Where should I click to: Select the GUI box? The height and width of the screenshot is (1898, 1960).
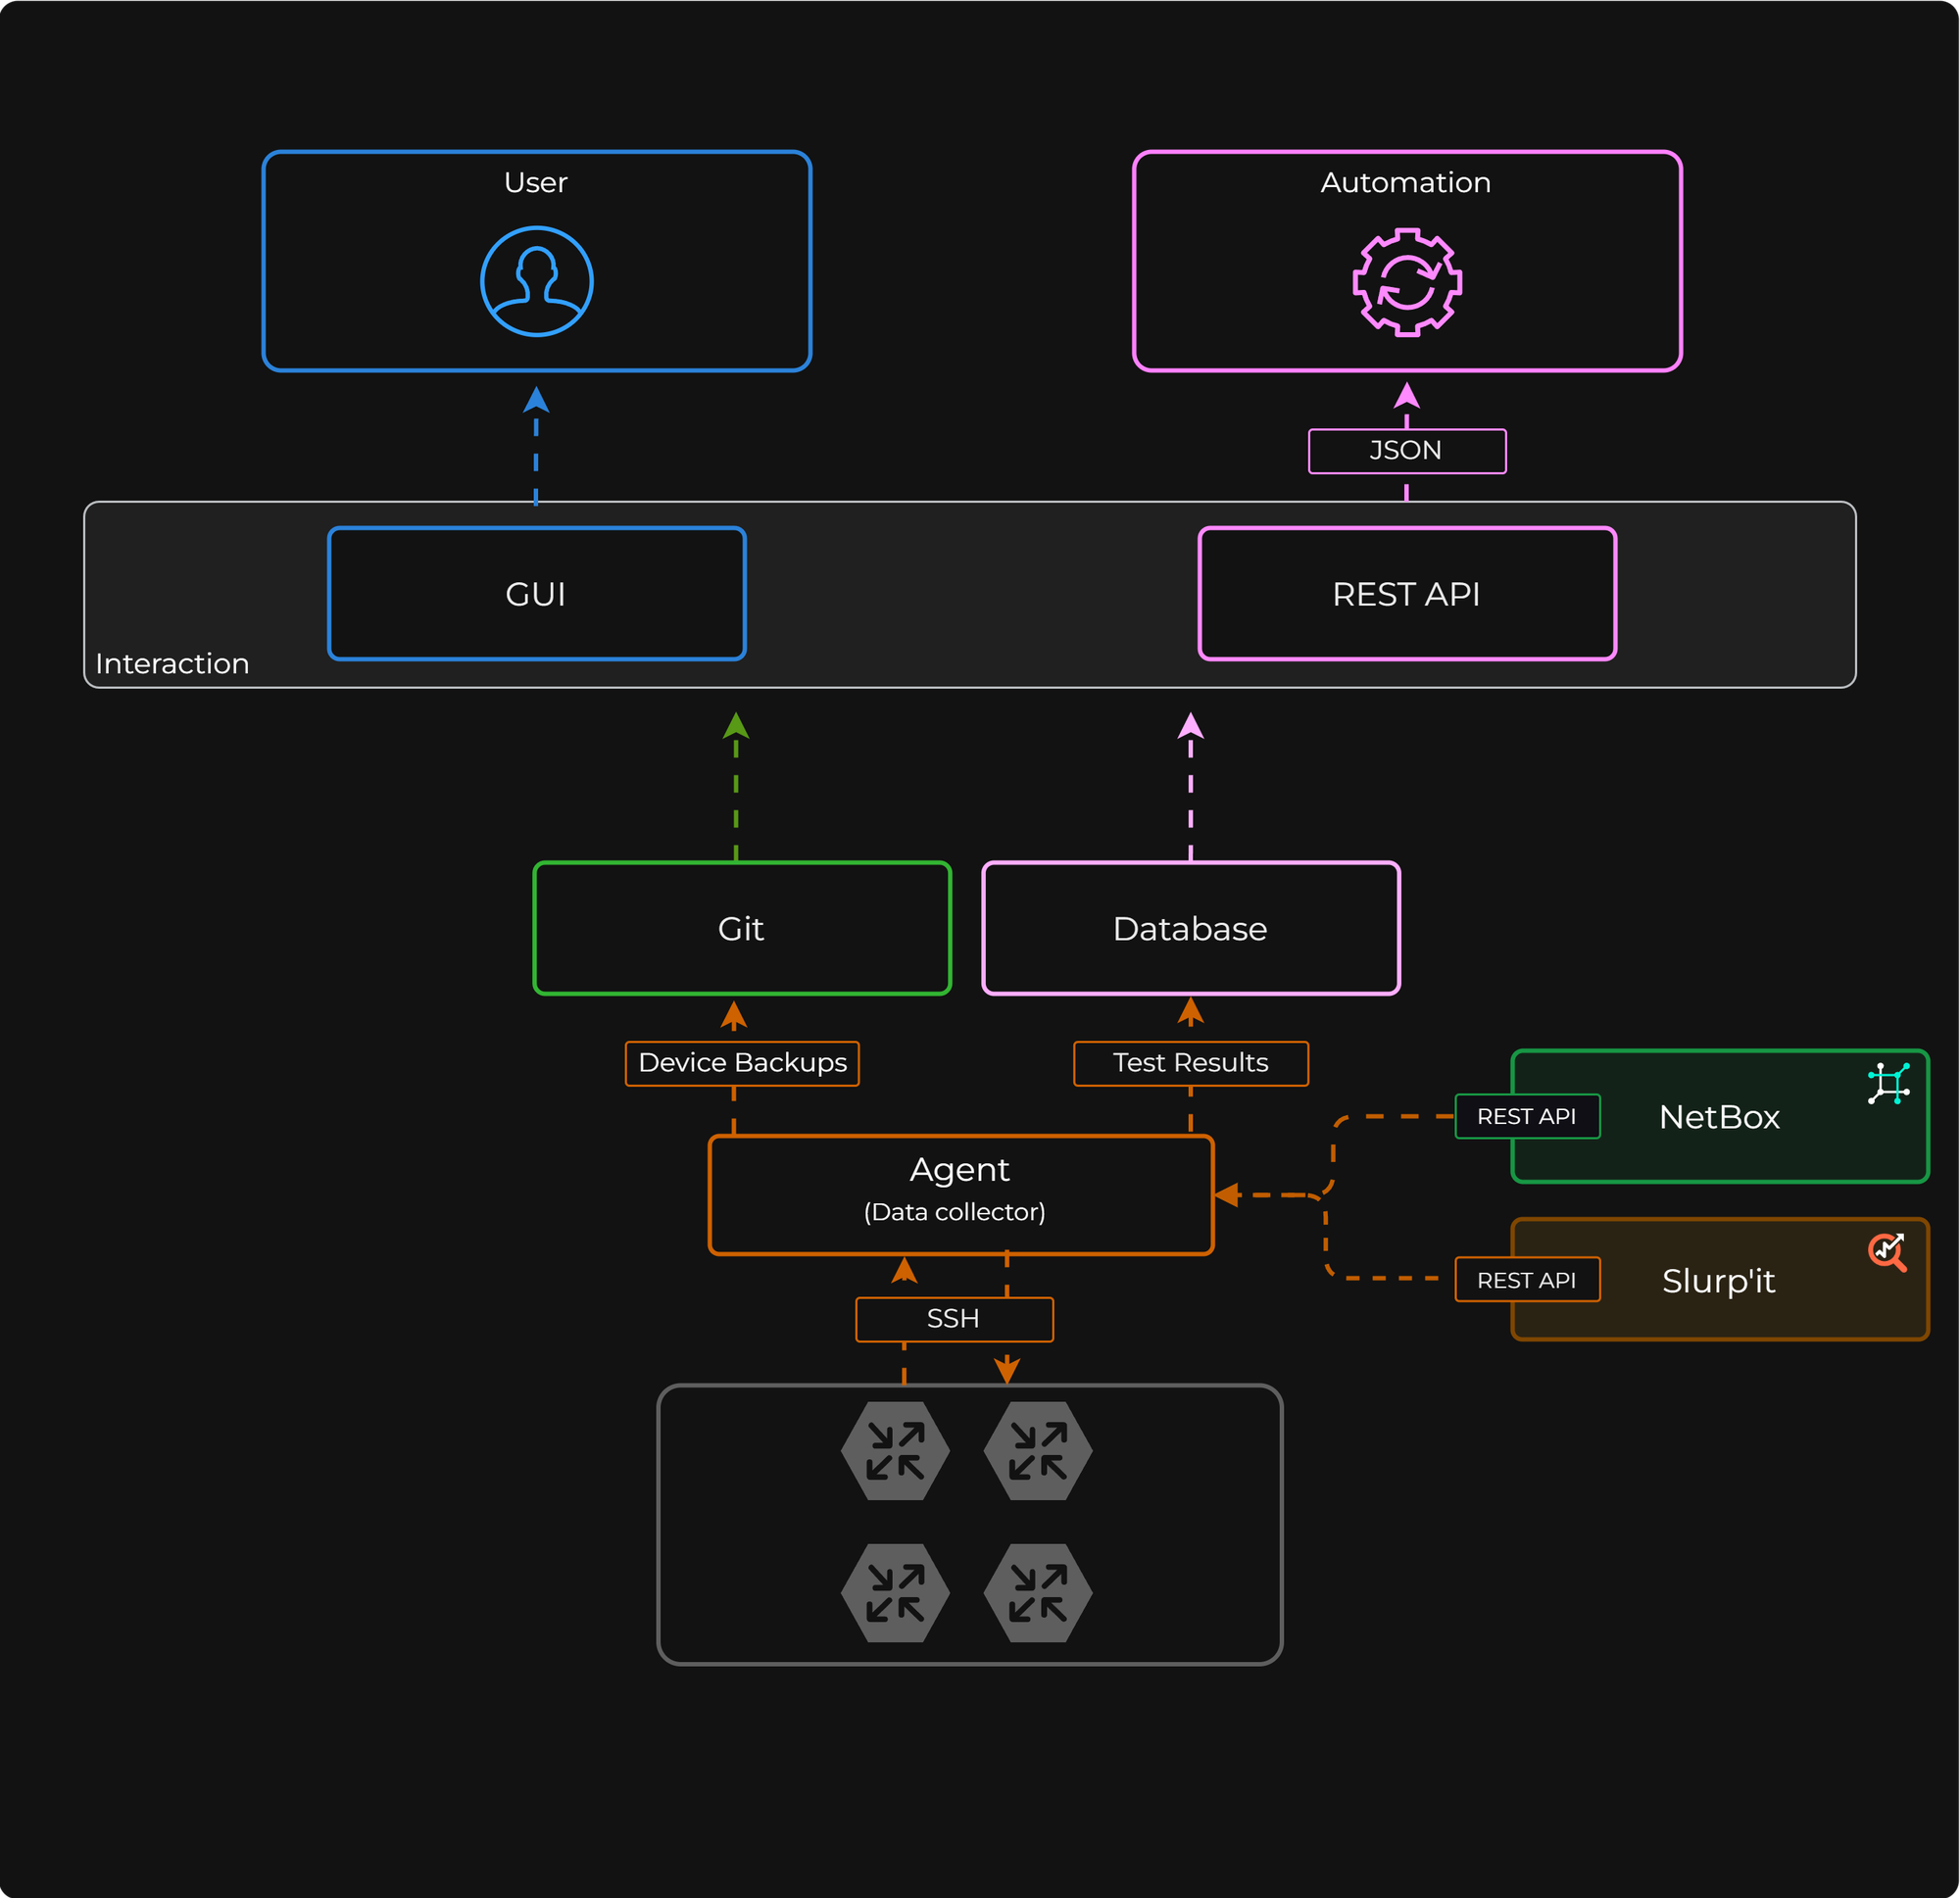point(536,594)
